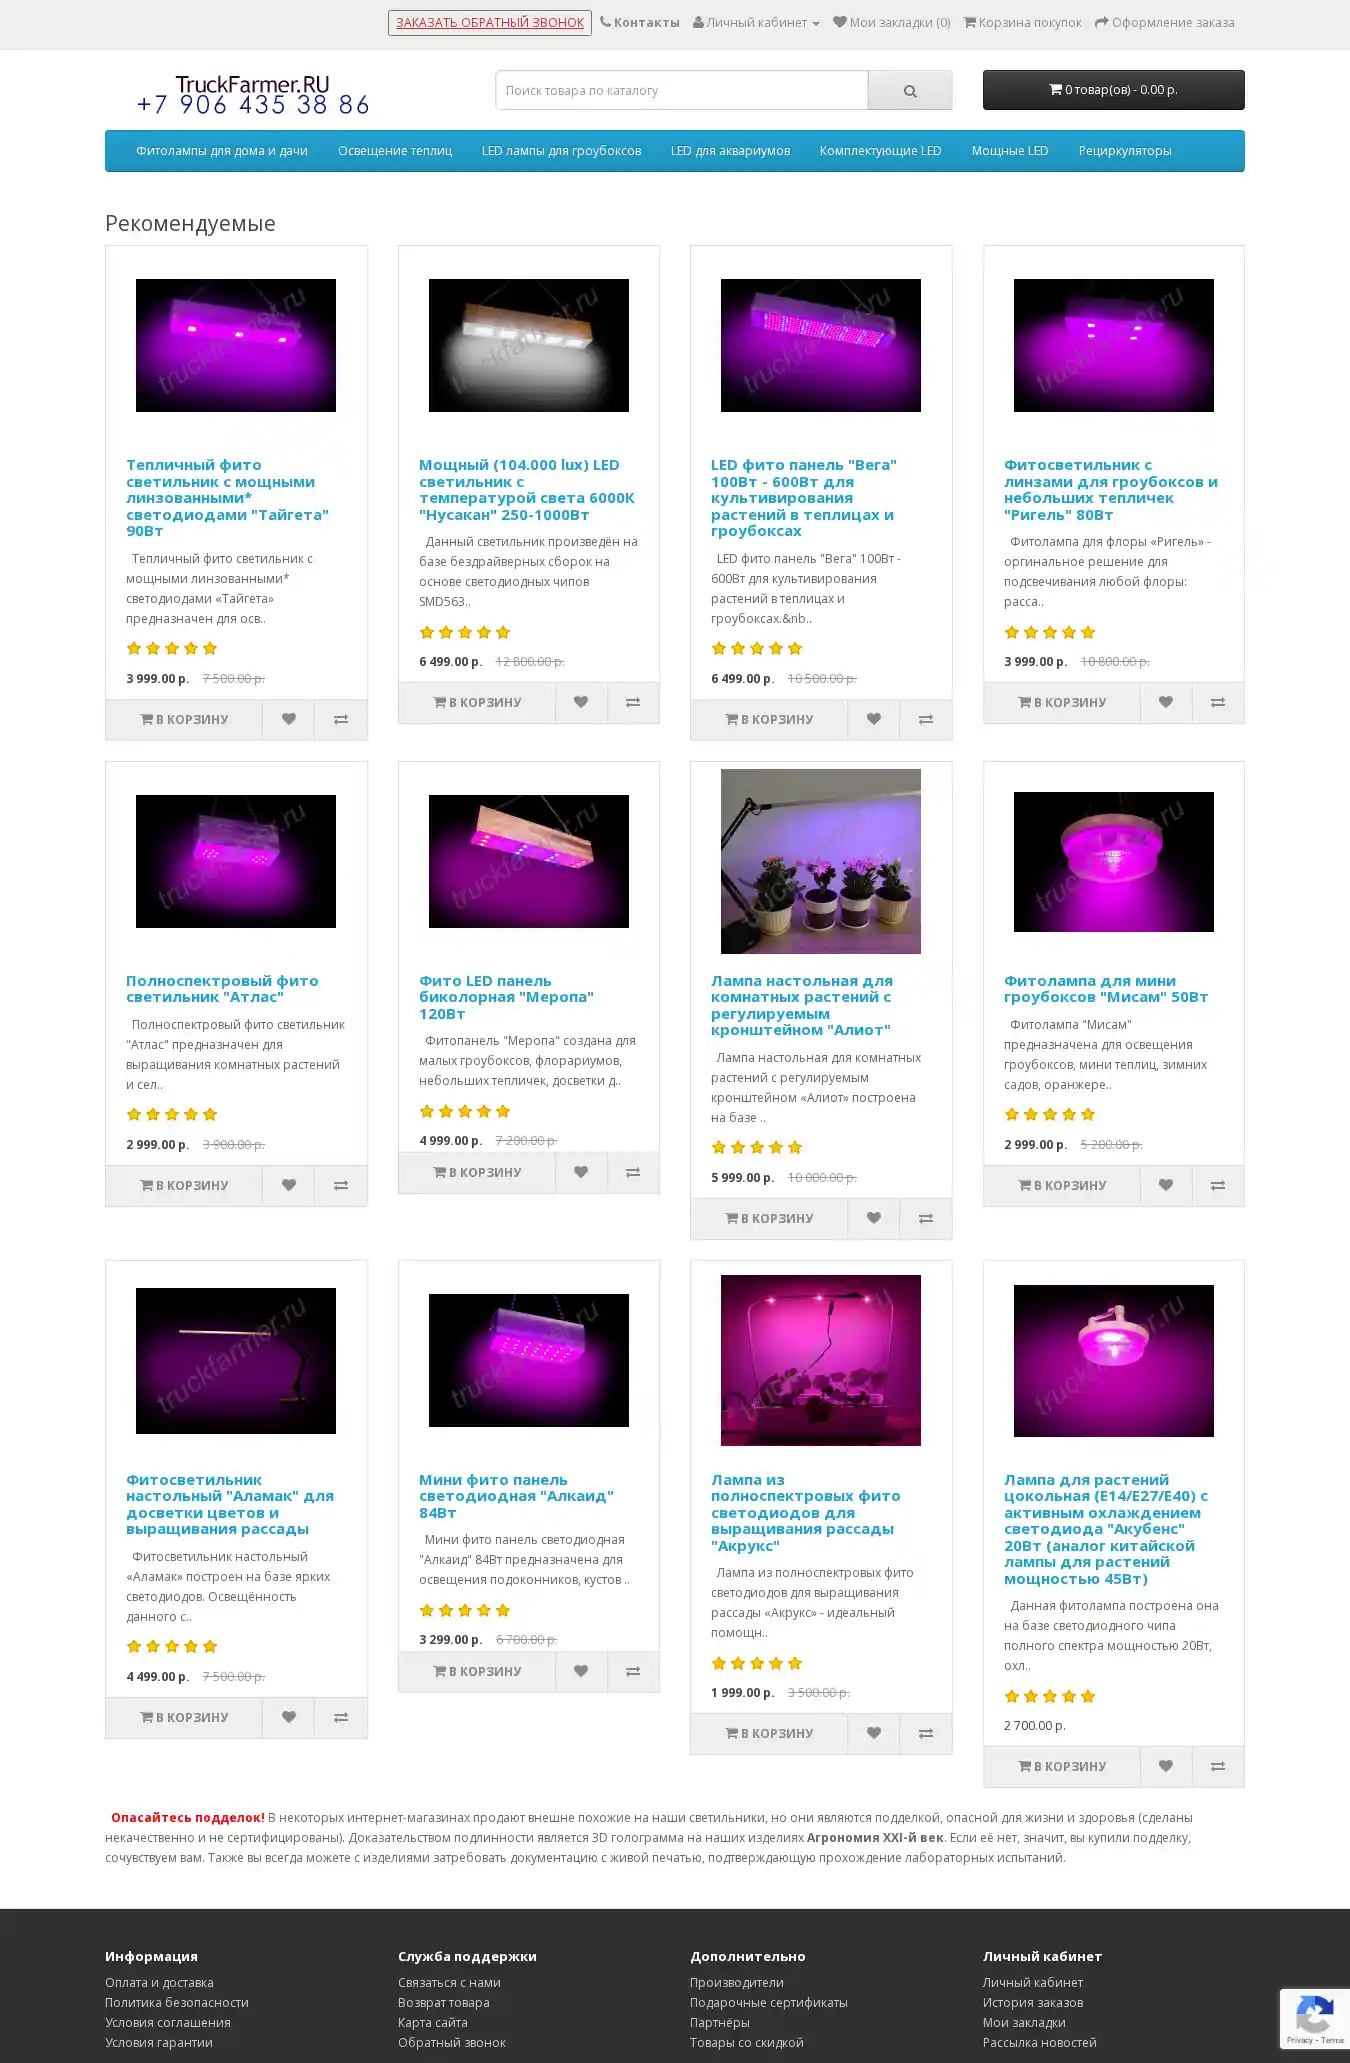Click ЗАКАЗАТЬ ОБРАТНЫЙ ЗВОНОК button
The image size is (1350, 2063).
(x=490, y=22)
